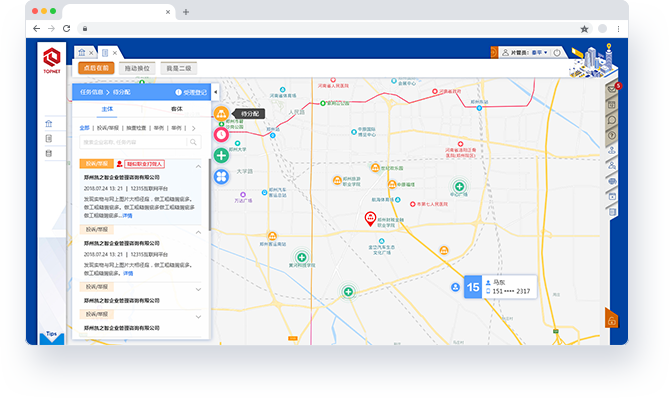Expand the bottom-most complaint card chevron
Viewport: 670px width, 398px height.
pyautogui.click(x=198, y=317)
